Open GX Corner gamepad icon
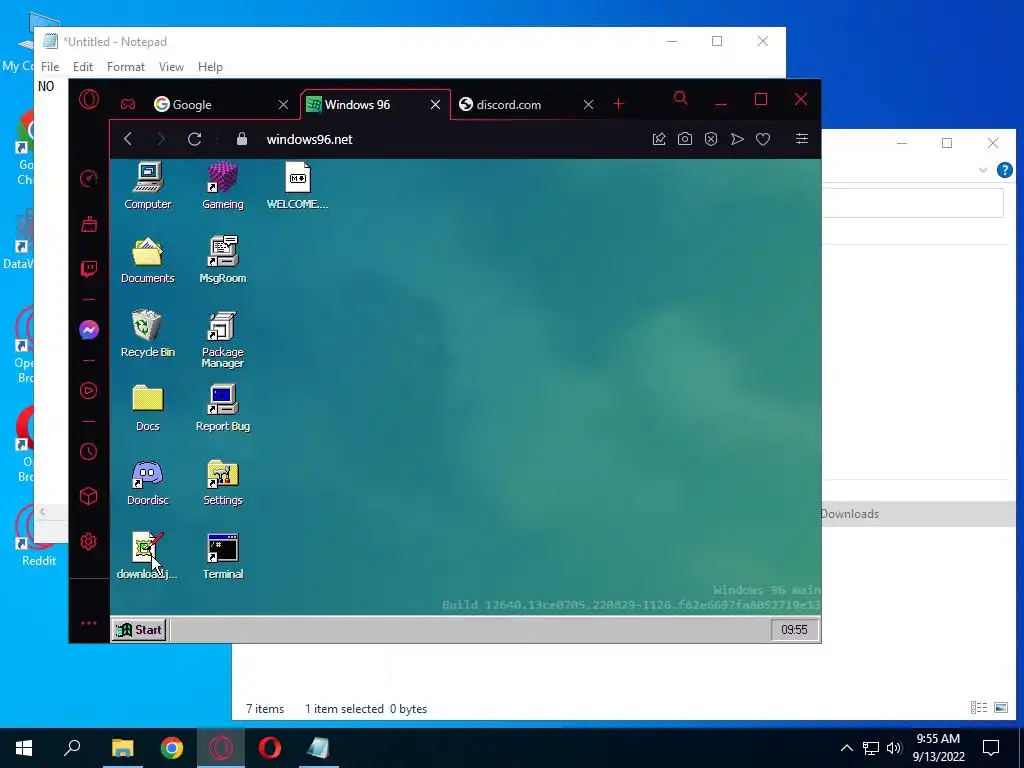1024x768 pixels. 128,104
